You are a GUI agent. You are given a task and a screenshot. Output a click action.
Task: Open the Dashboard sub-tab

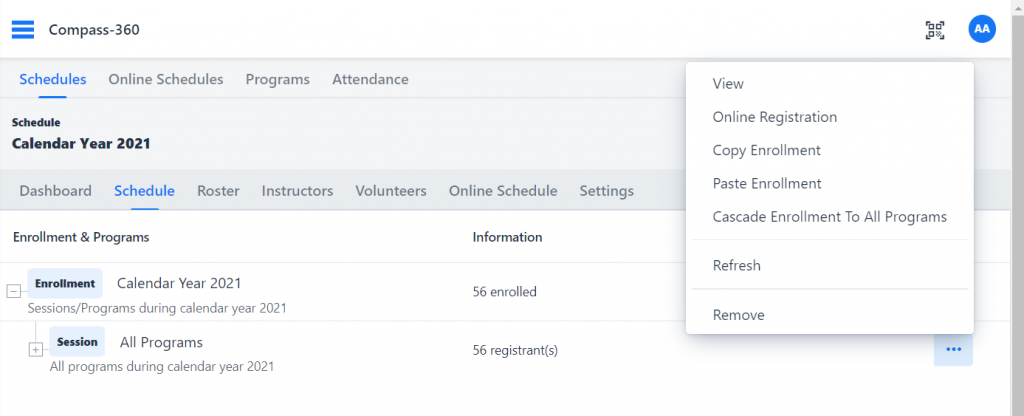point(56,191)
